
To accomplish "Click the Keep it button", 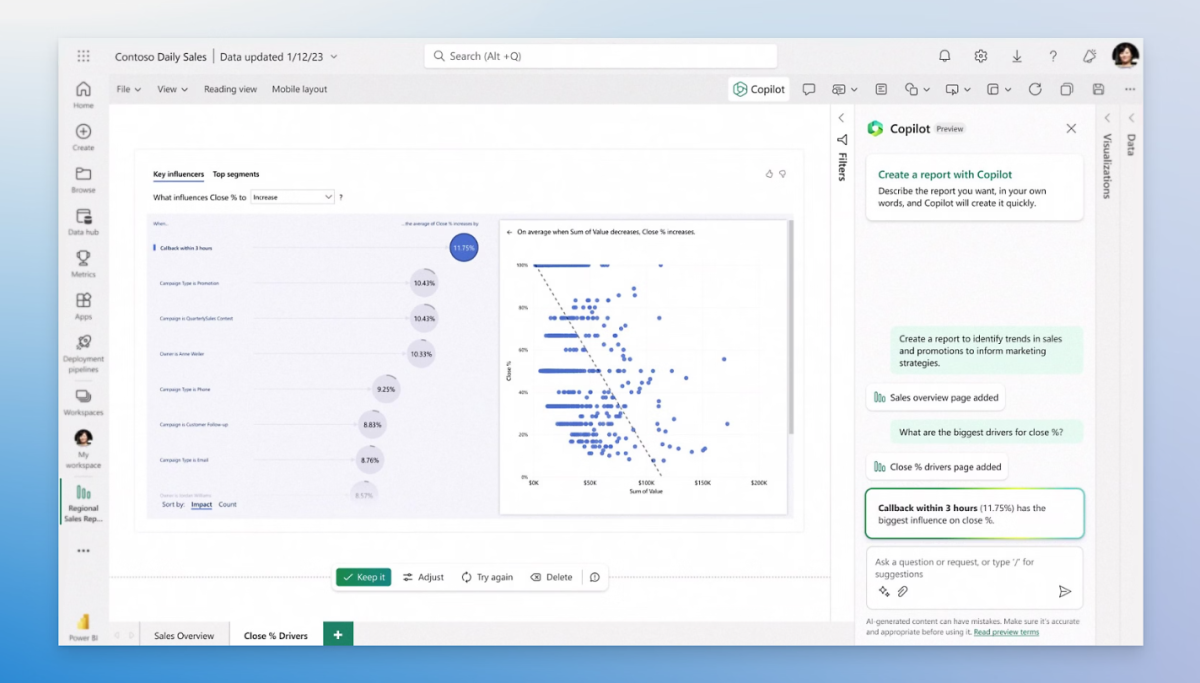I will tap(363, 577).
